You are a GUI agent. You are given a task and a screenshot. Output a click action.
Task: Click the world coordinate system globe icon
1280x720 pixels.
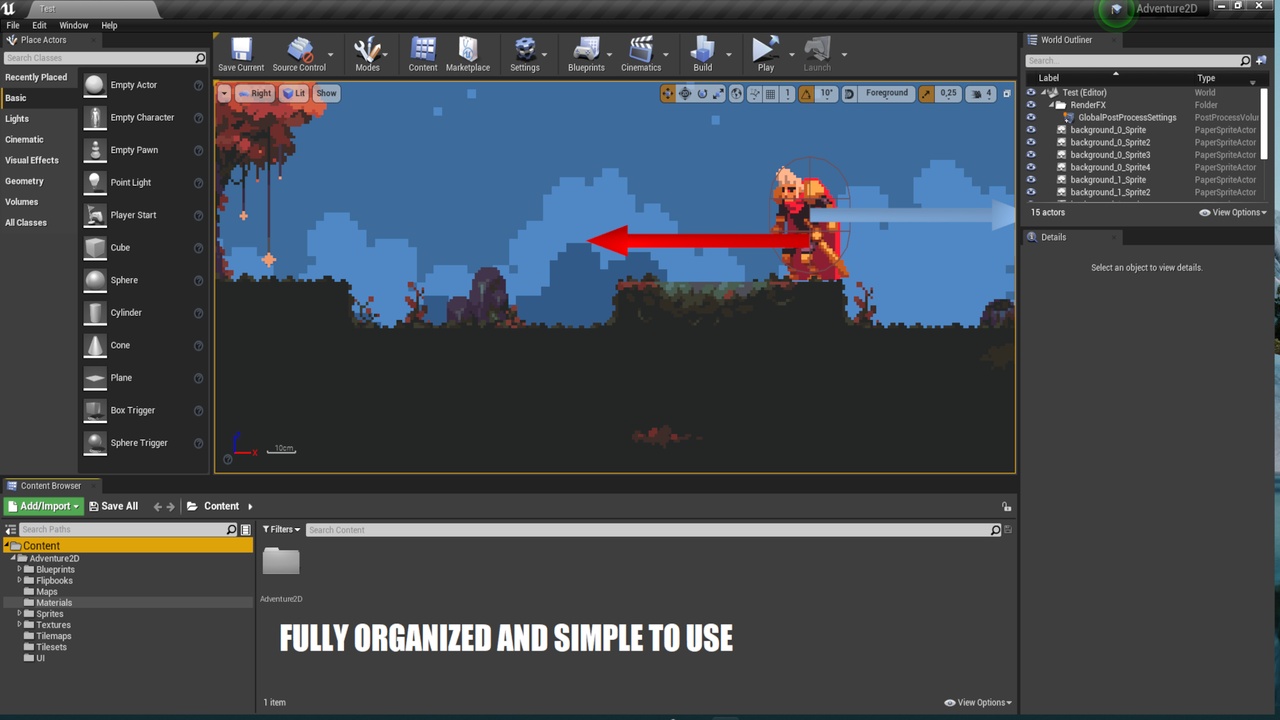point(737,94)
